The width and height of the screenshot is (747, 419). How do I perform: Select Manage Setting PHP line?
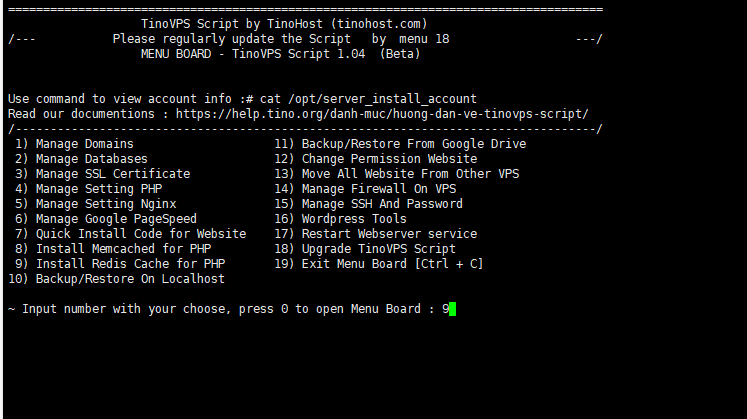[88, 189]
